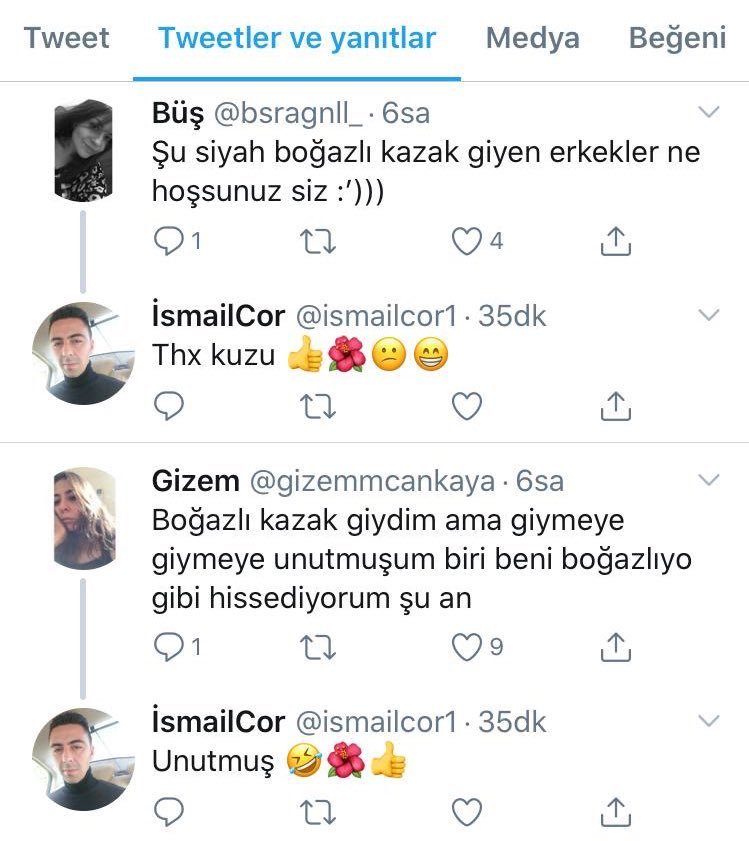Like Büş's tweet with 4 likes
The width and height of the screenshot is (749, 841).
(467, 241)
